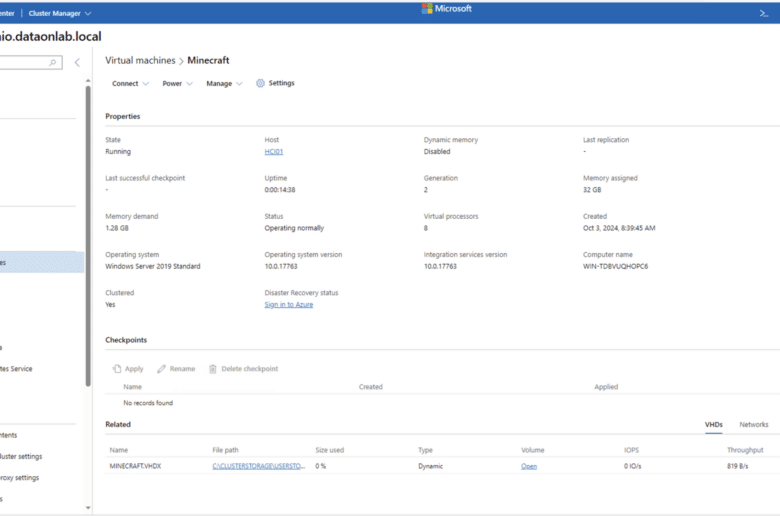Expand the Cluster Manager dropdown

click(x=60, y=13)
